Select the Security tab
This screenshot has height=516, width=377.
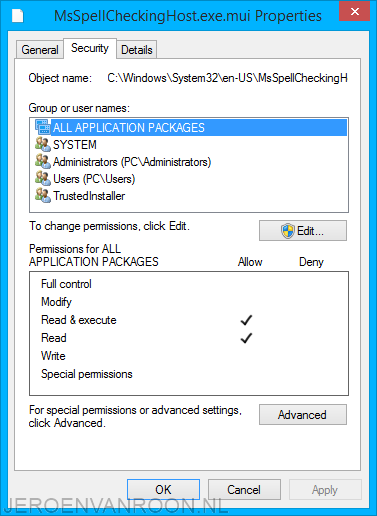(90, 48)
